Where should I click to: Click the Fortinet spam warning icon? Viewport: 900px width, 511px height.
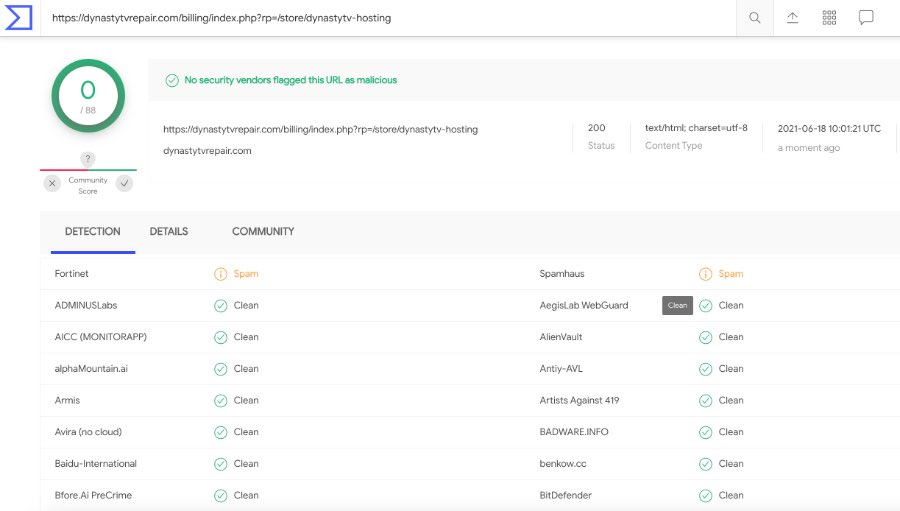coord(220,274)
